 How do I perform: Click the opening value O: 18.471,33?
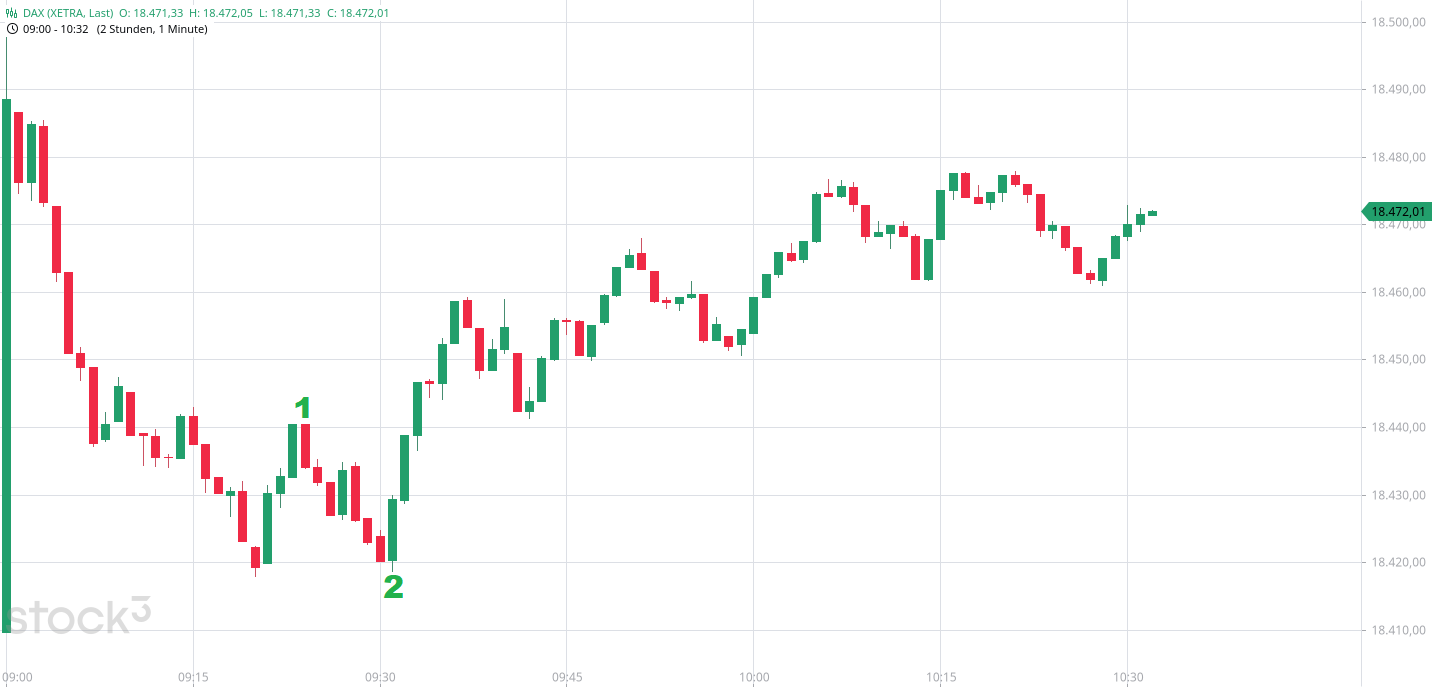(x=152, y=13)
